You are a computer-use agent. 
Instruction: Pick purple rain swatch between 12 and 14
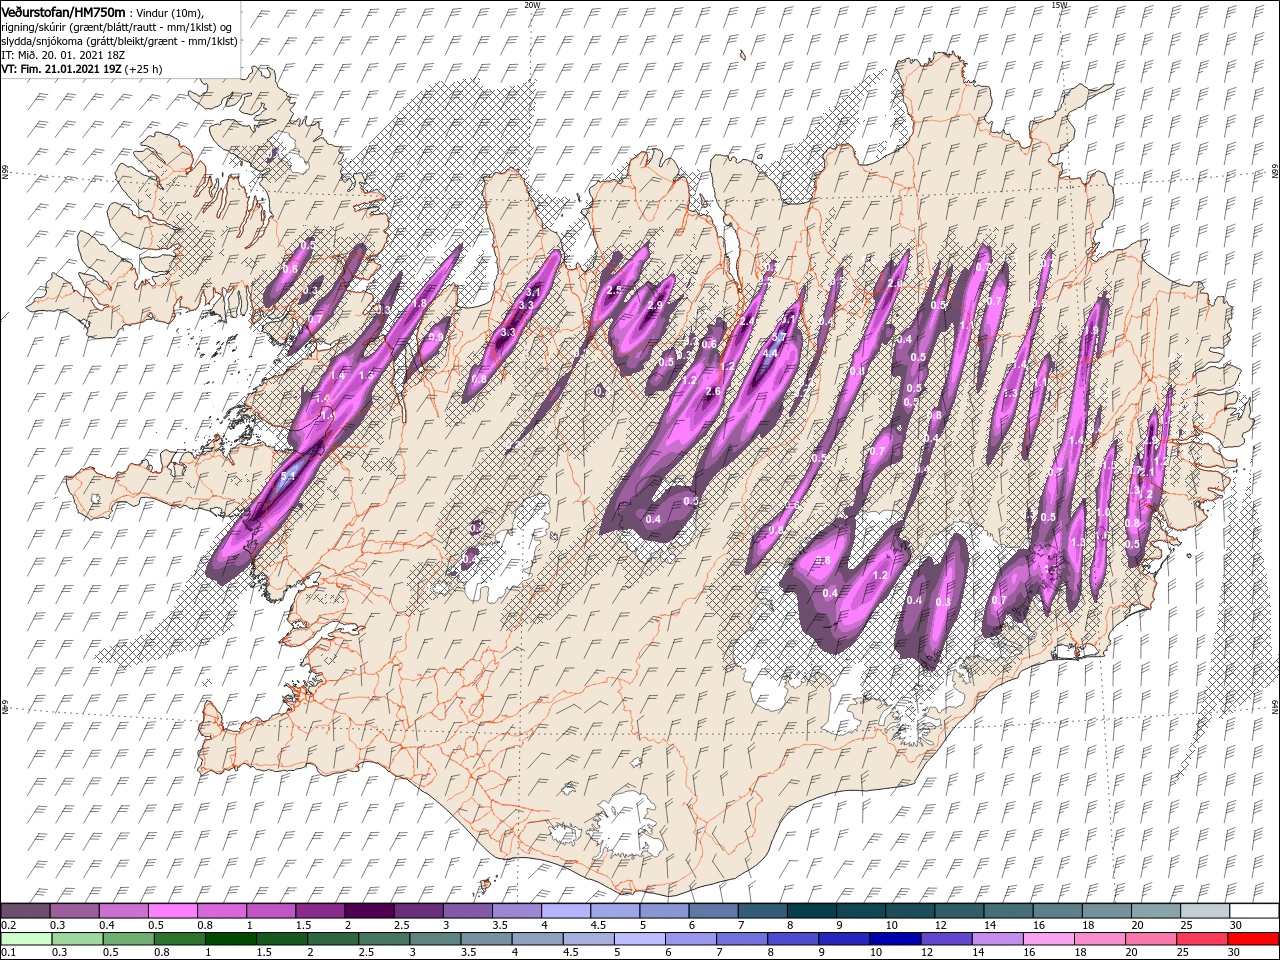click(x=946, y=940)
